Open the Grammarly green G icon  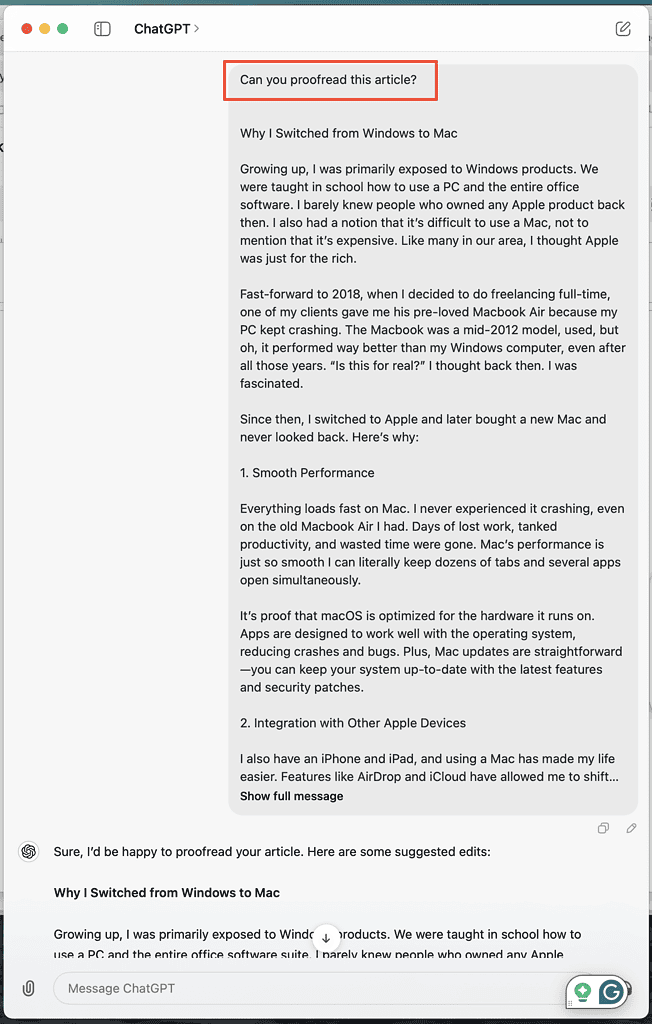(611, 992)
